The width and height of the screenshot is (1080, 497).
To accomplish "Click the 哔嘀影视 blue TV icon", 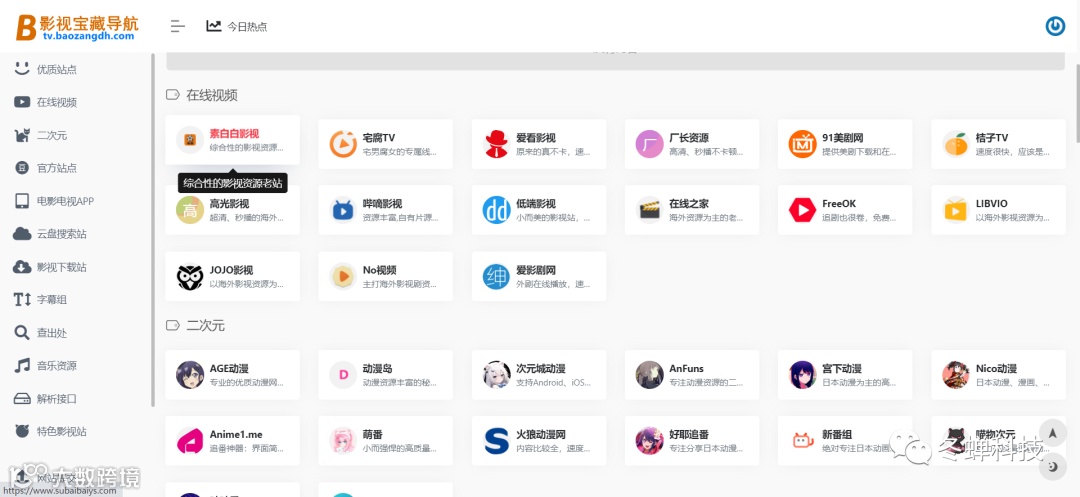I will [x=342, y=210].
